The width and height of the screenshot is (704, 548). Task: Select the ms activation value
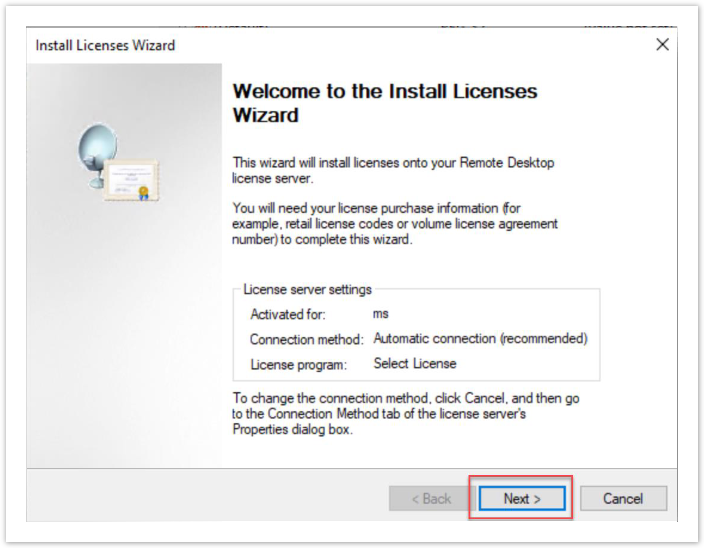pos(381,314)
